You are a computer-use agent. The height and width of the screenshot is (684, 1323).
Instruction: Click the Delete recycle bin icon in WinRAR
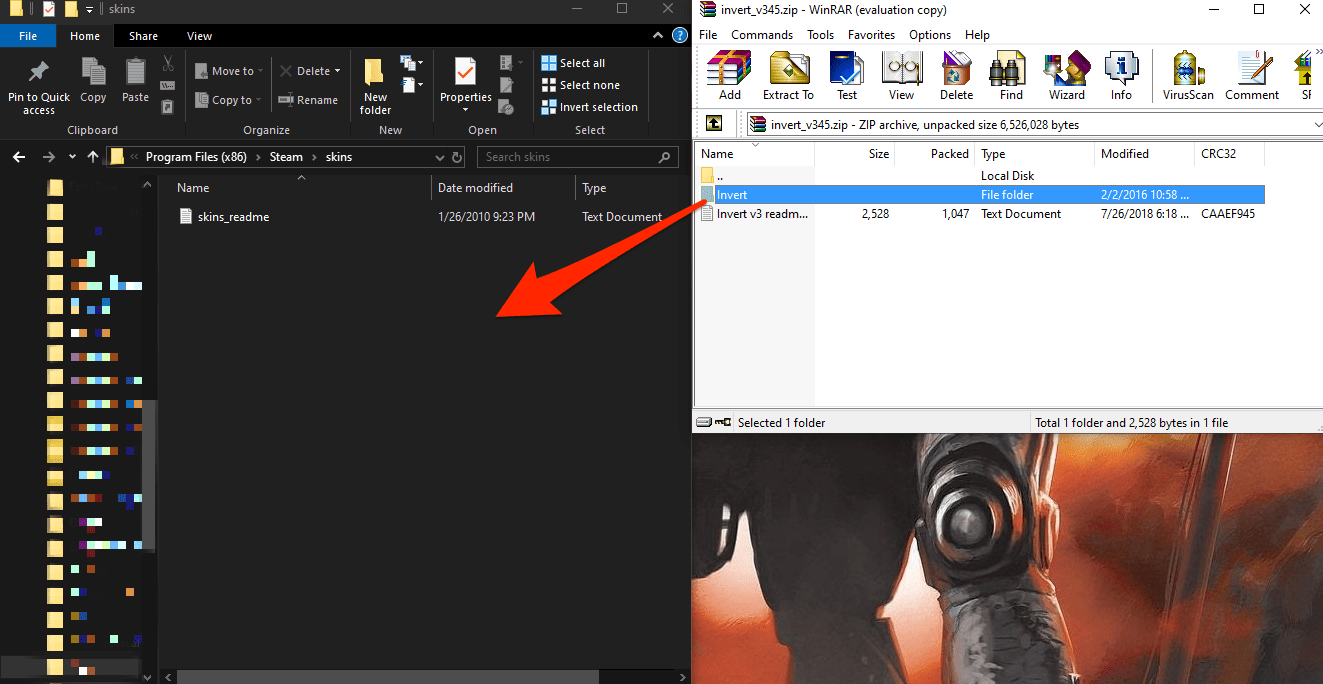[x=956, y=76]
